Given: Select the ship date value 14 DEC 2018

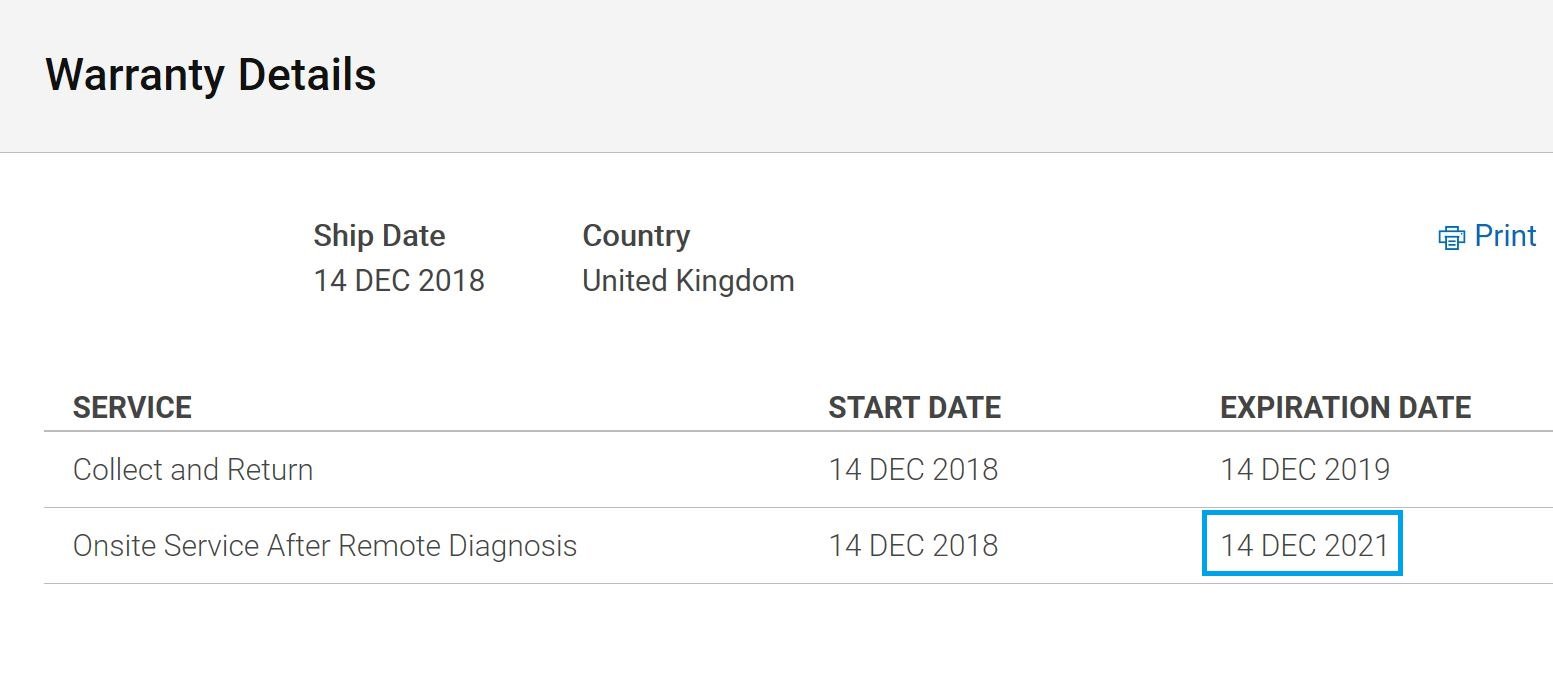Looking at the screenshot, I should (x=399, y=281).
